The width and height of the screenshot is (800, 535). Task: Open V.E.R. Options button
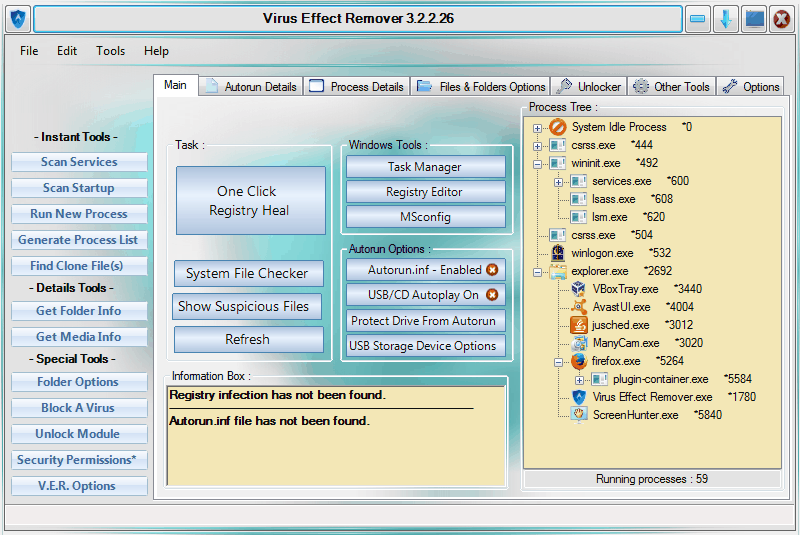click(79, 486)
